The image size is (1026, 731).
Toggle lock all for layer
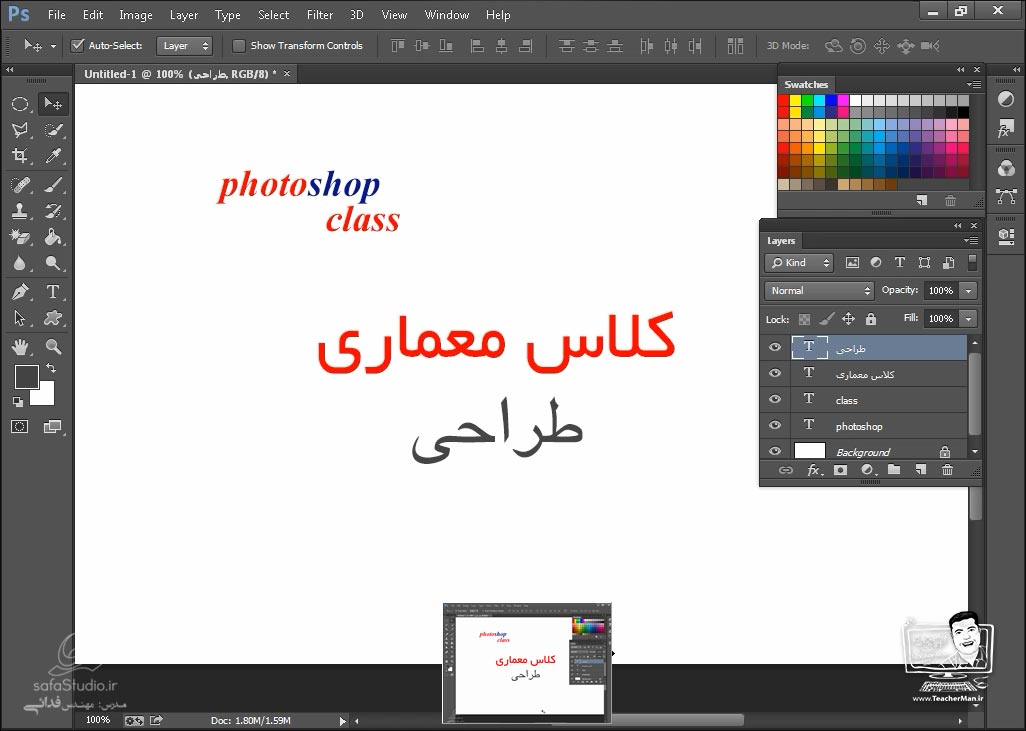coord(870,319)
